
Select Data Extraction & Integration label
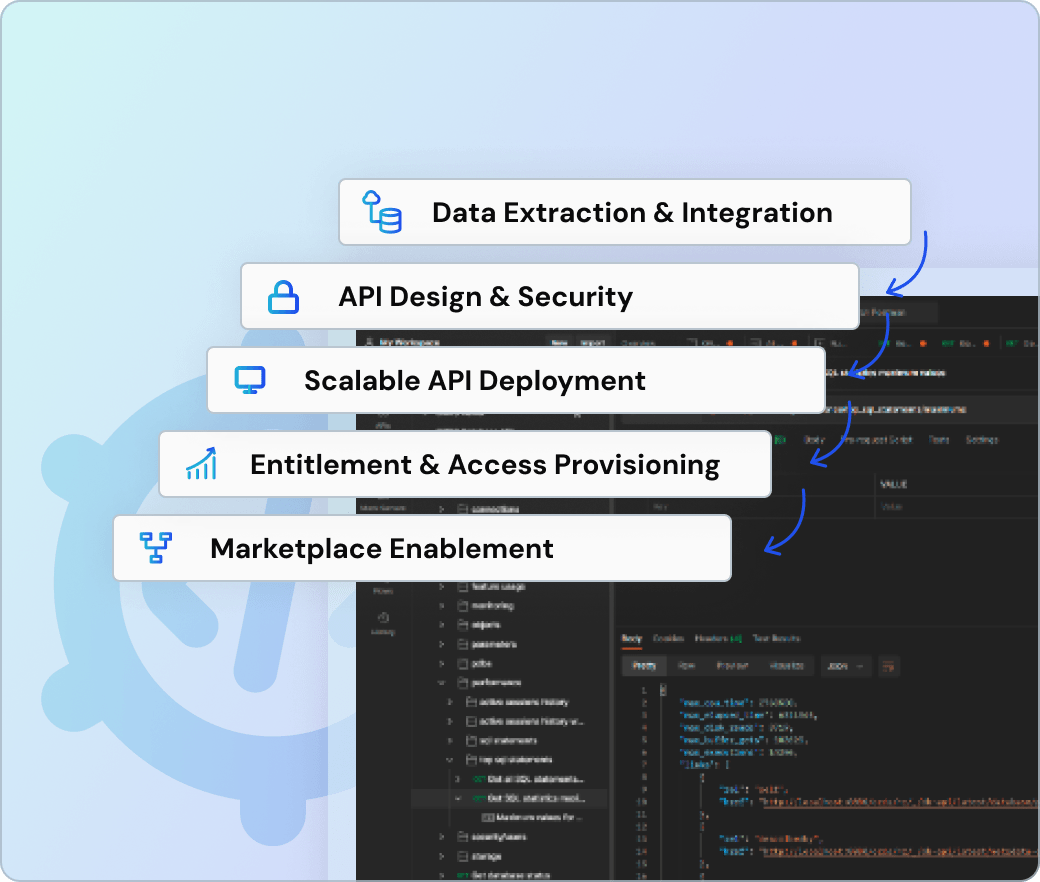[x=632, y=213]
